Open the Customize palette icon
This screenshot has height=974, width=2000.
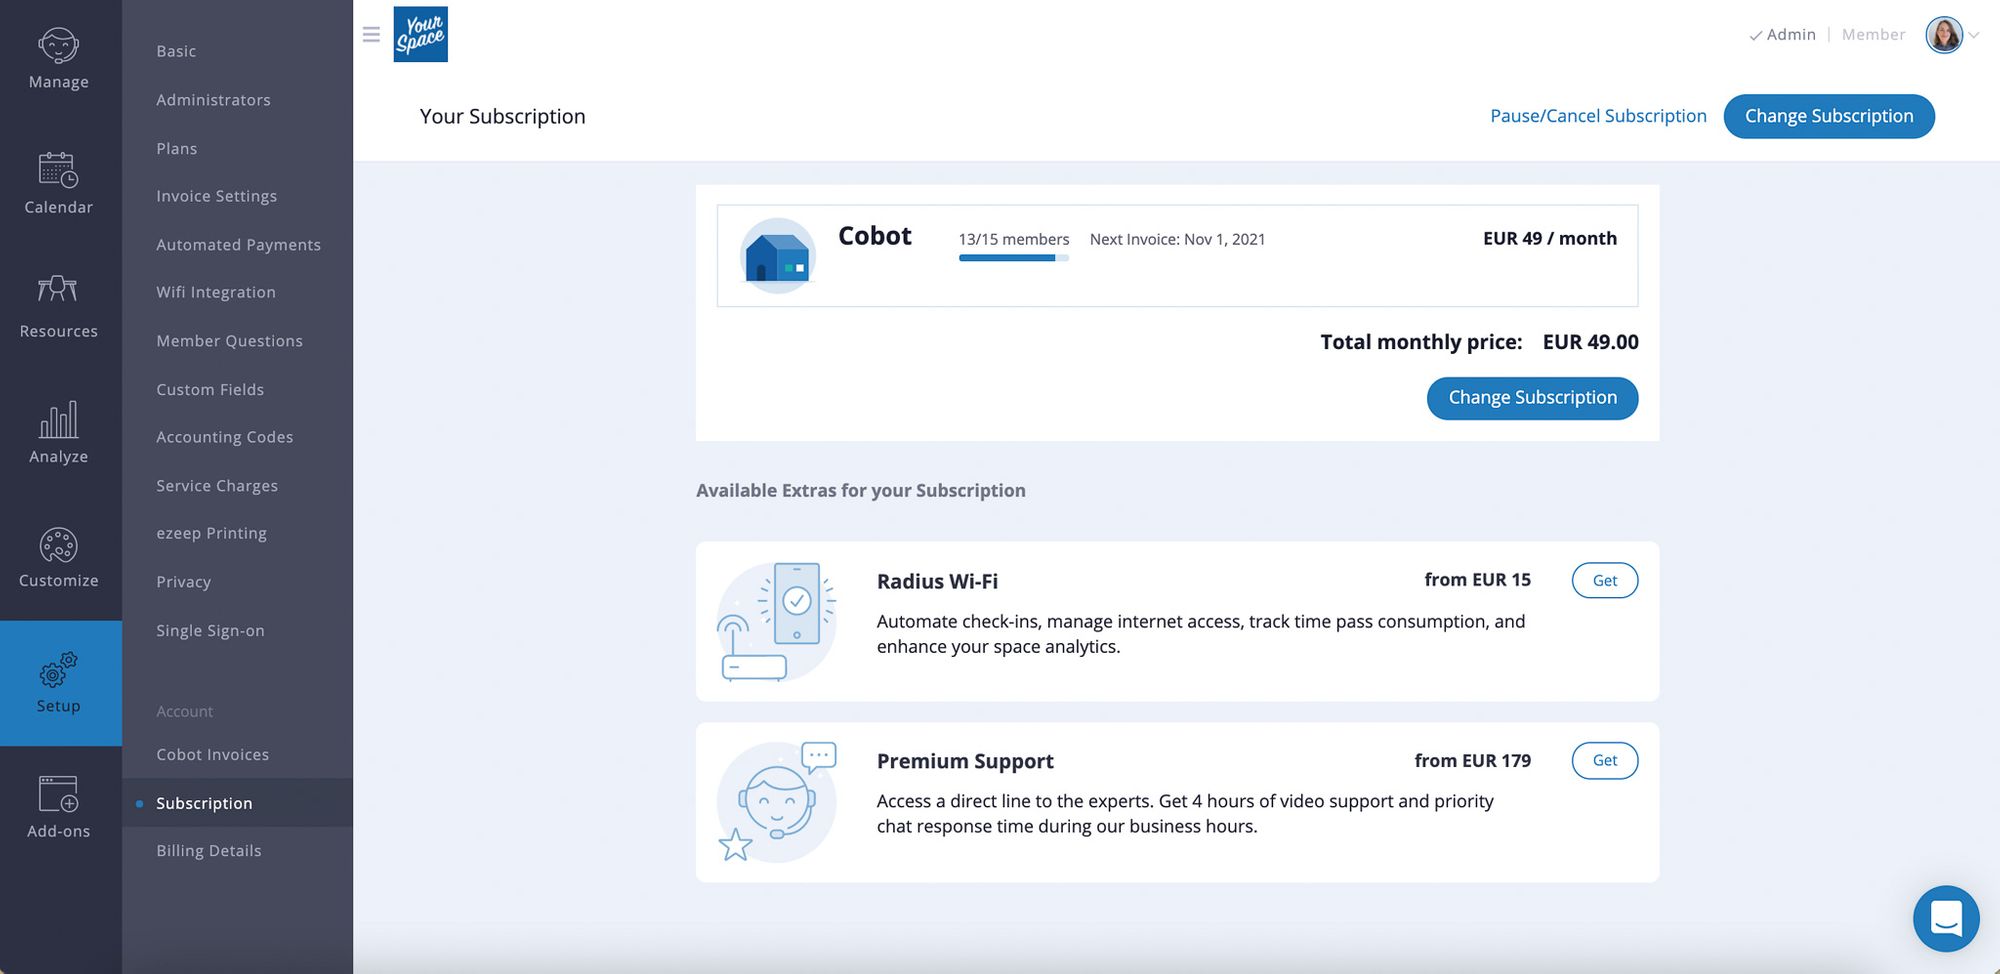59,545
